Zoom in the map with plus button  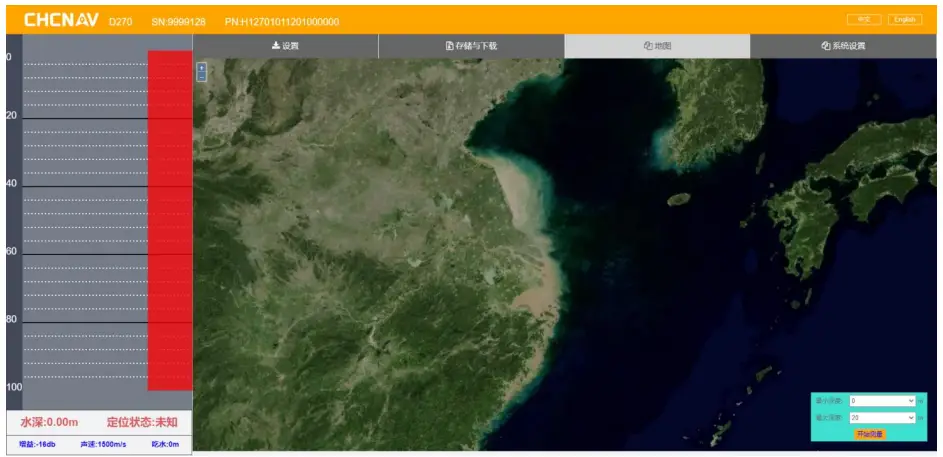pyautogui.click(x=202, y=68)
